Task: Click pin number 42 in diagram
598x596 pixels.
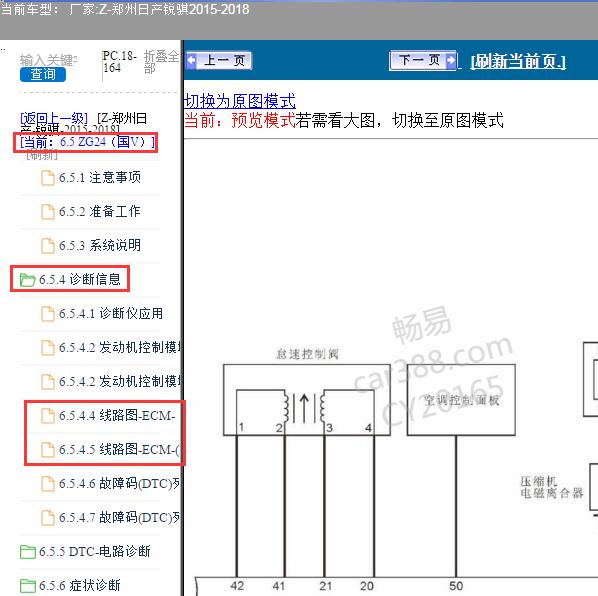Action: point(237,586)
